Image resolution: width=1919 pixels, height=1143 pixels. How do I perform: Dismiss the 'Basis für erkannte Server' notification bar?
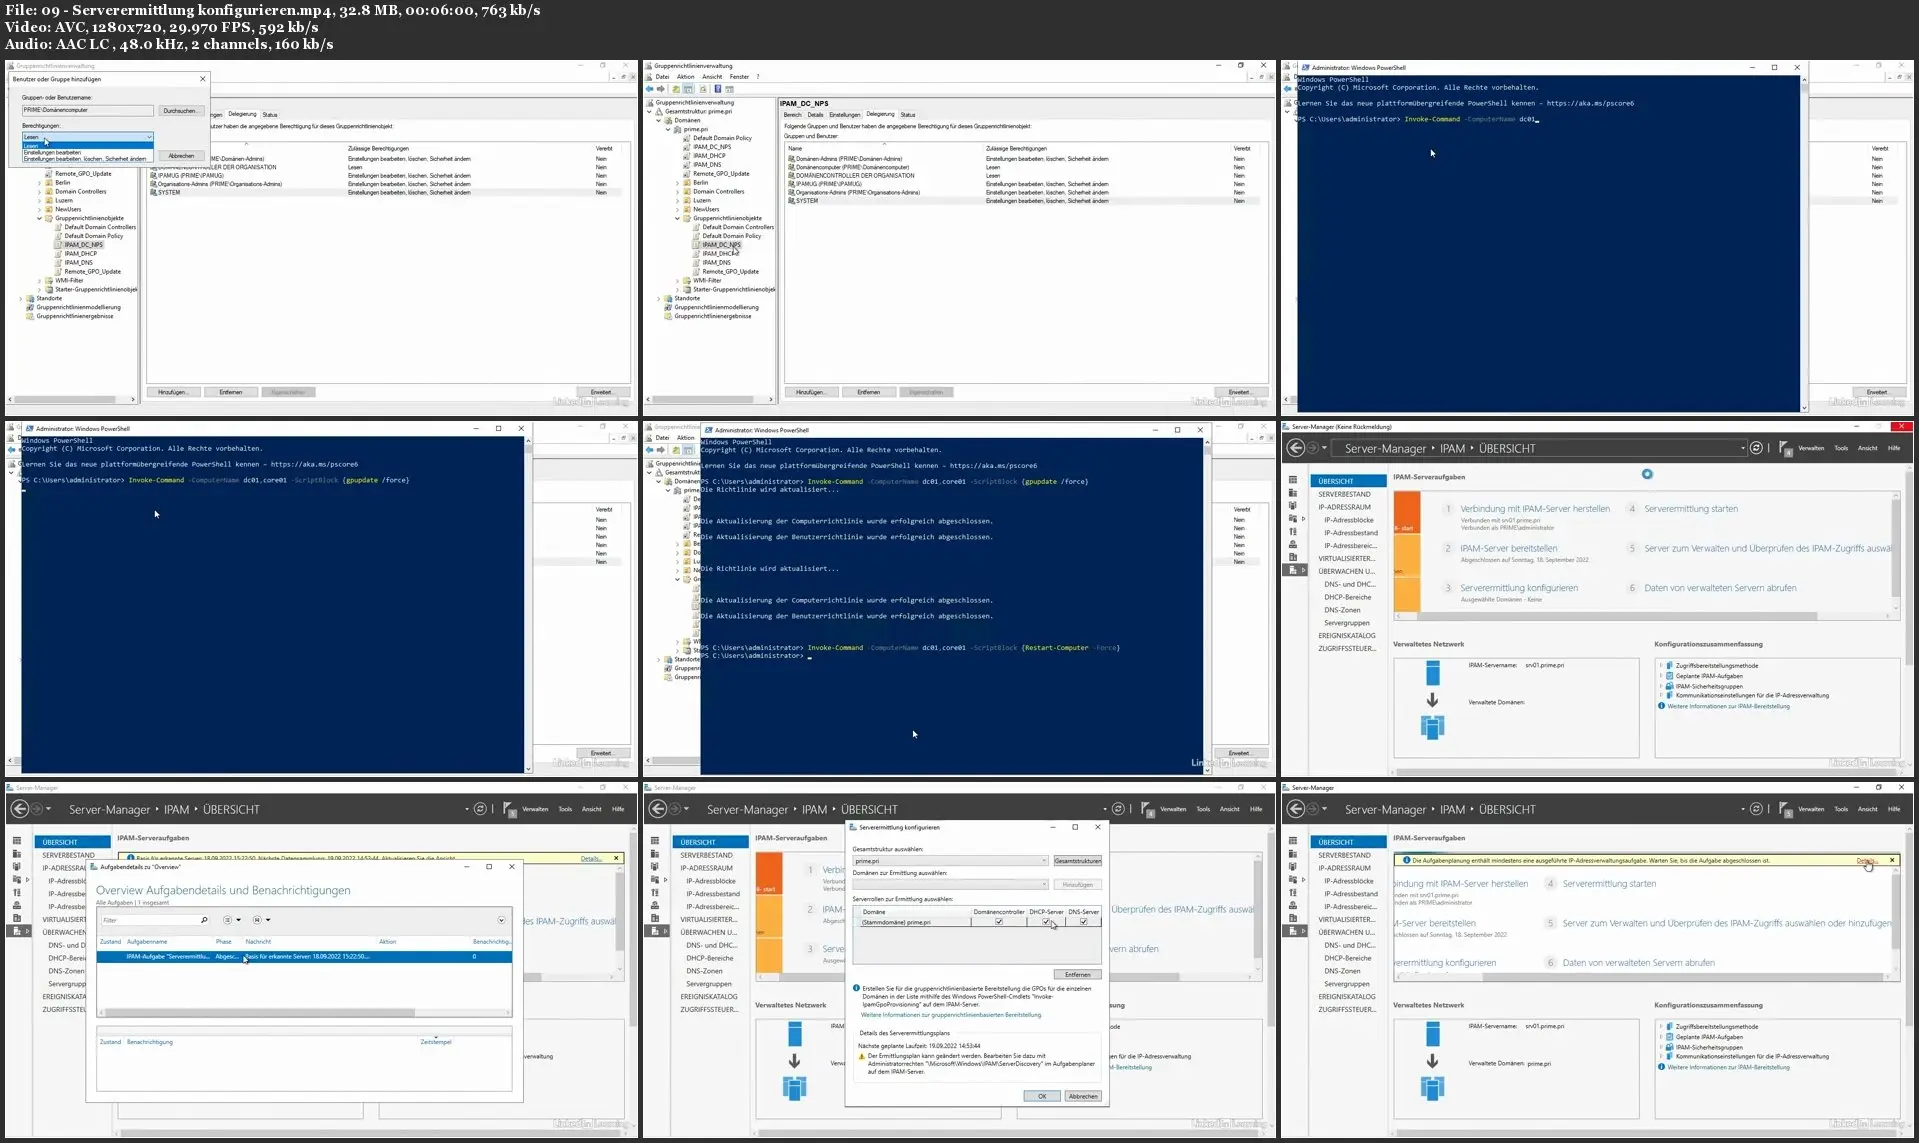616,858
